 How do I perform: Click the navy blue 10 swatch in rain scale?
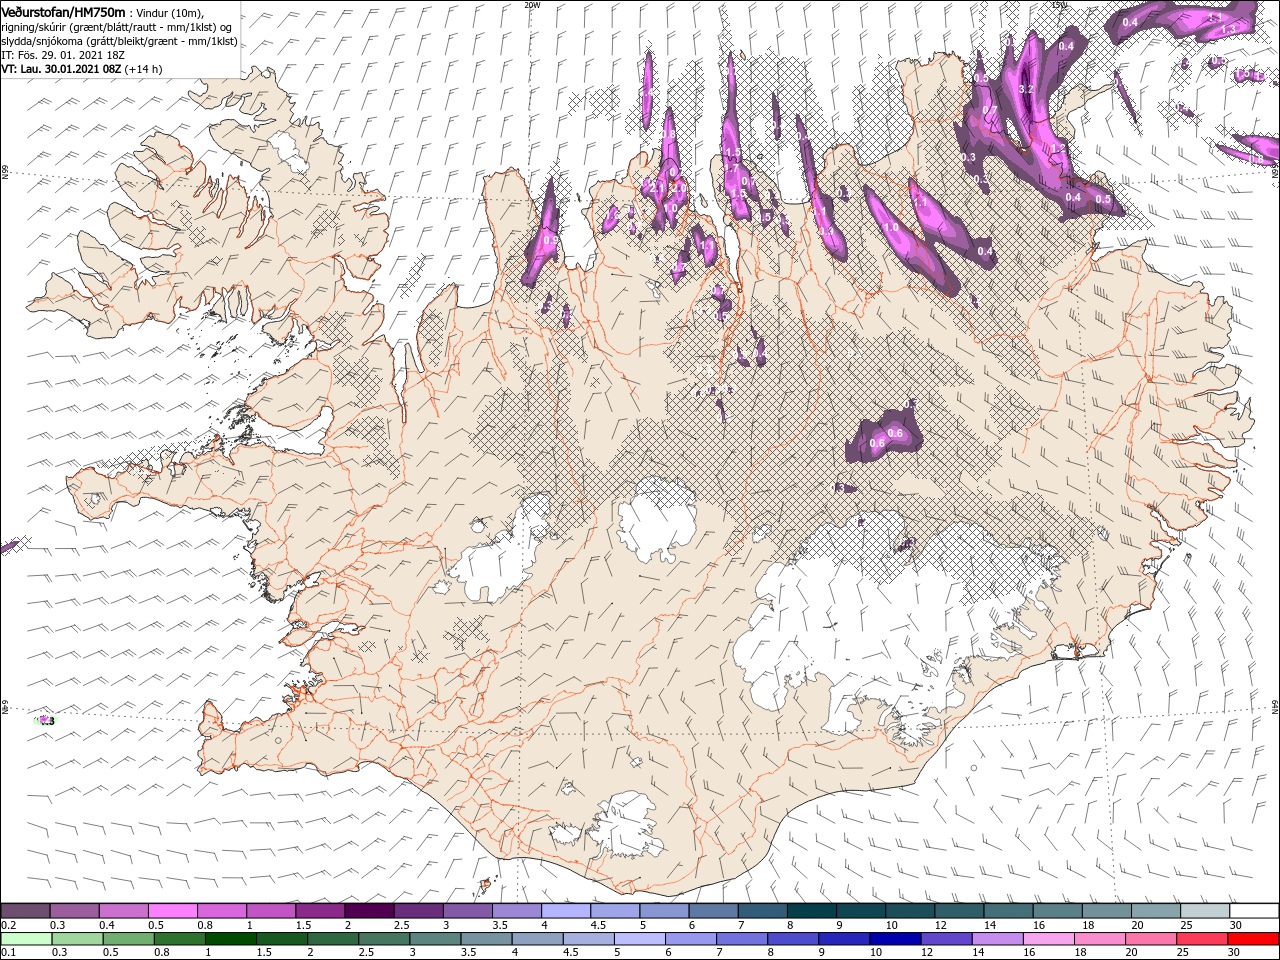pos(895,939)
